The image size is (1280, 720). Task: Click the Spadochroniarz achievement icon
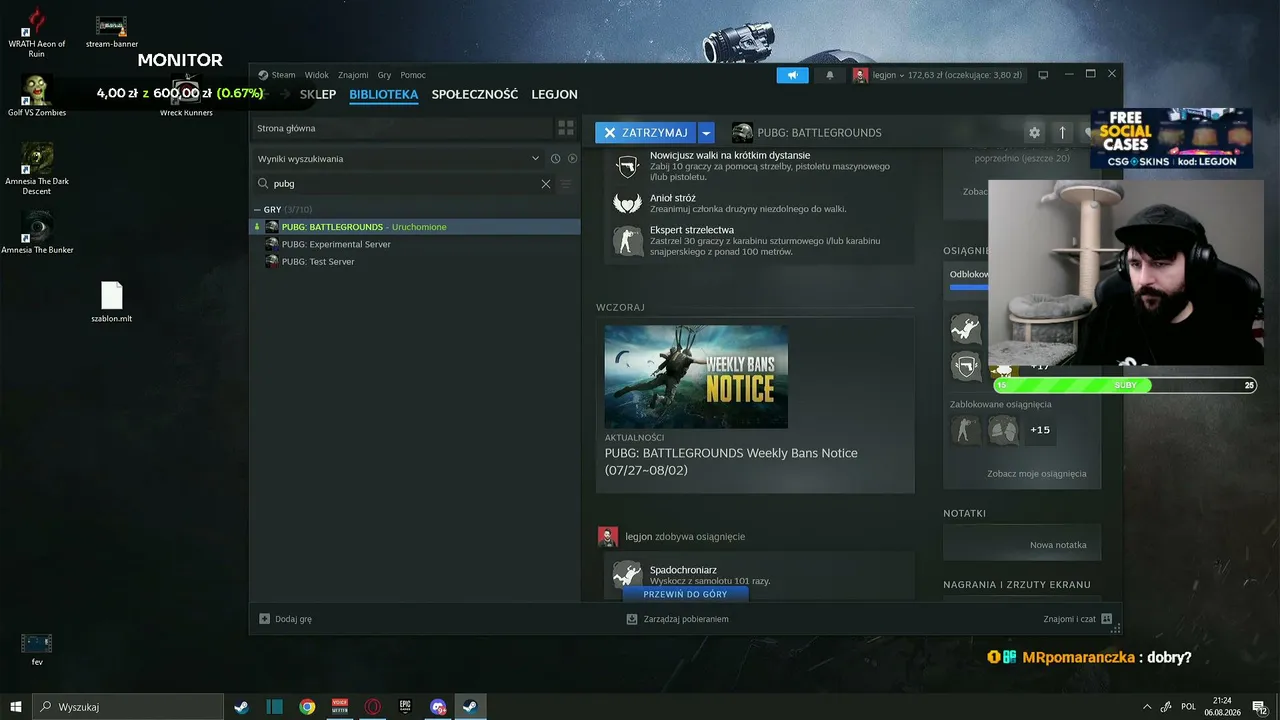627,574
